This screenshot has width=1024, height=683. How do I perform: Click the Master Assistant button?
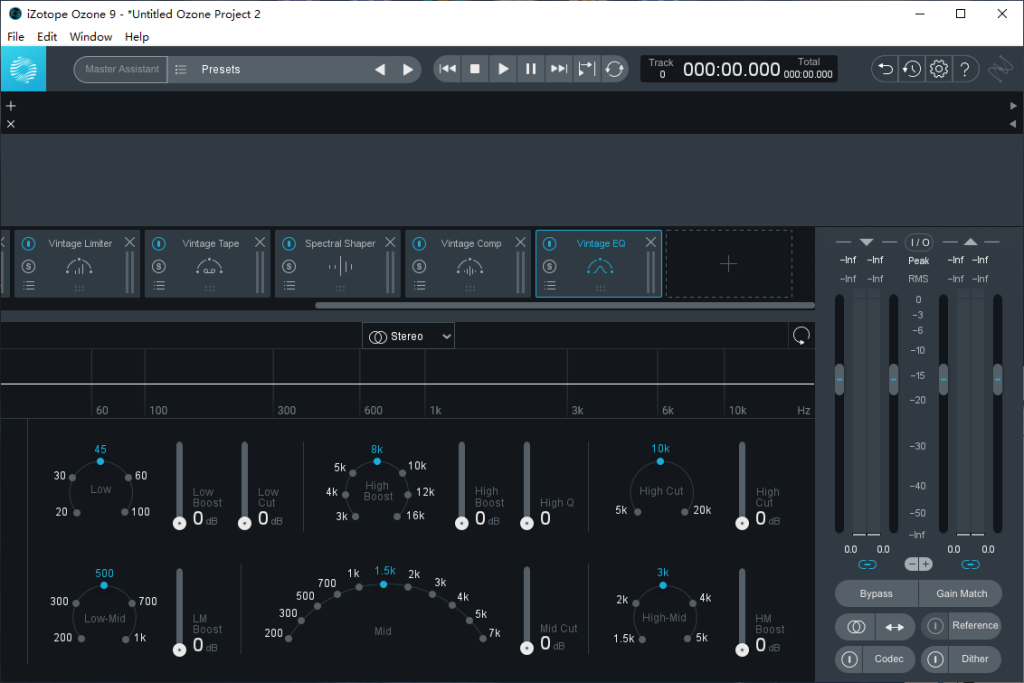[121, 69]
